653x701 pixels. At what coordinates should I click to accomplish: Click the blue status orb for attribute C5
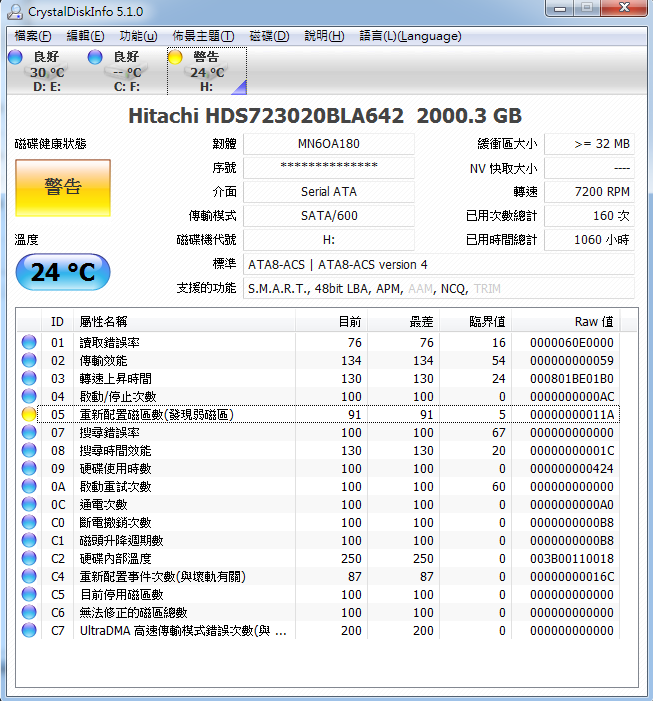(x=29, y=594)
